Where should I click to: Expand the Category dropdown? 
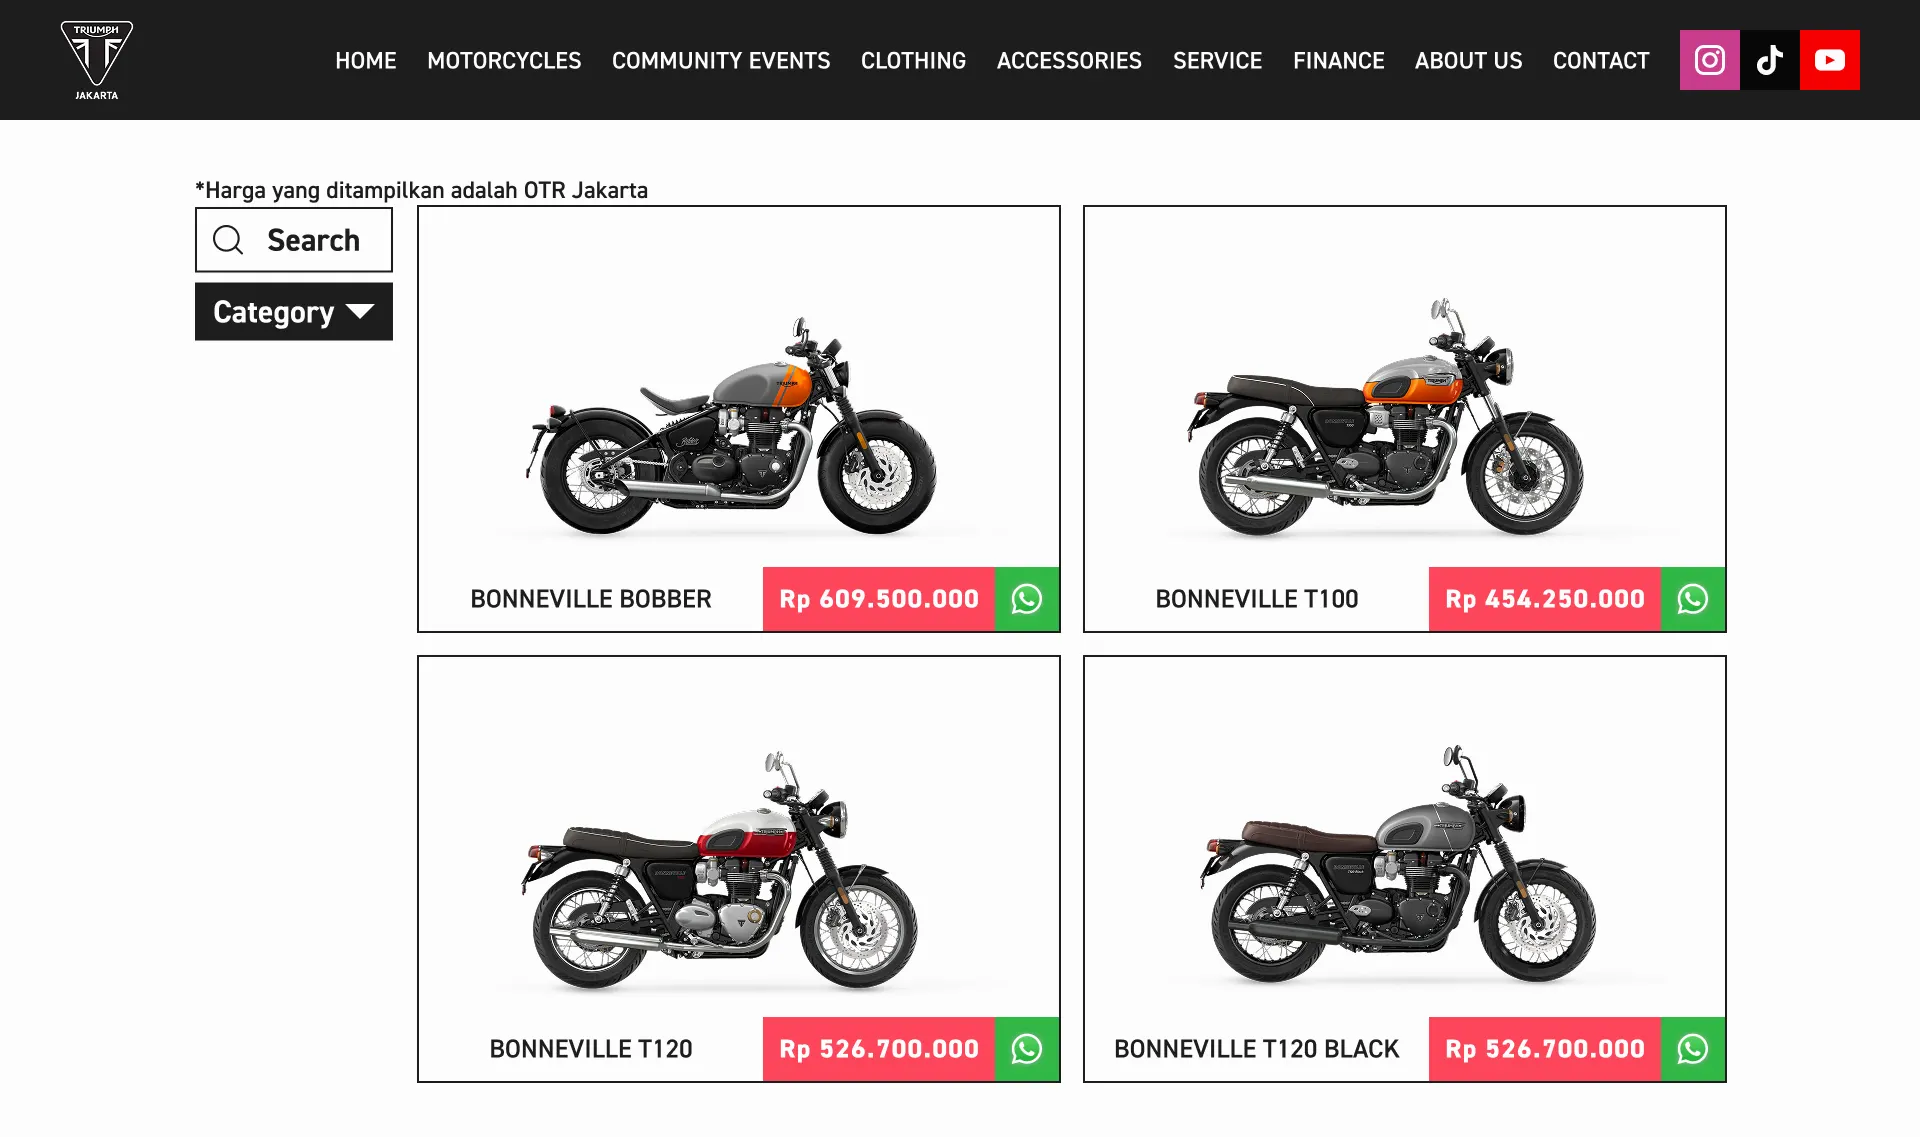pos(294,312)
